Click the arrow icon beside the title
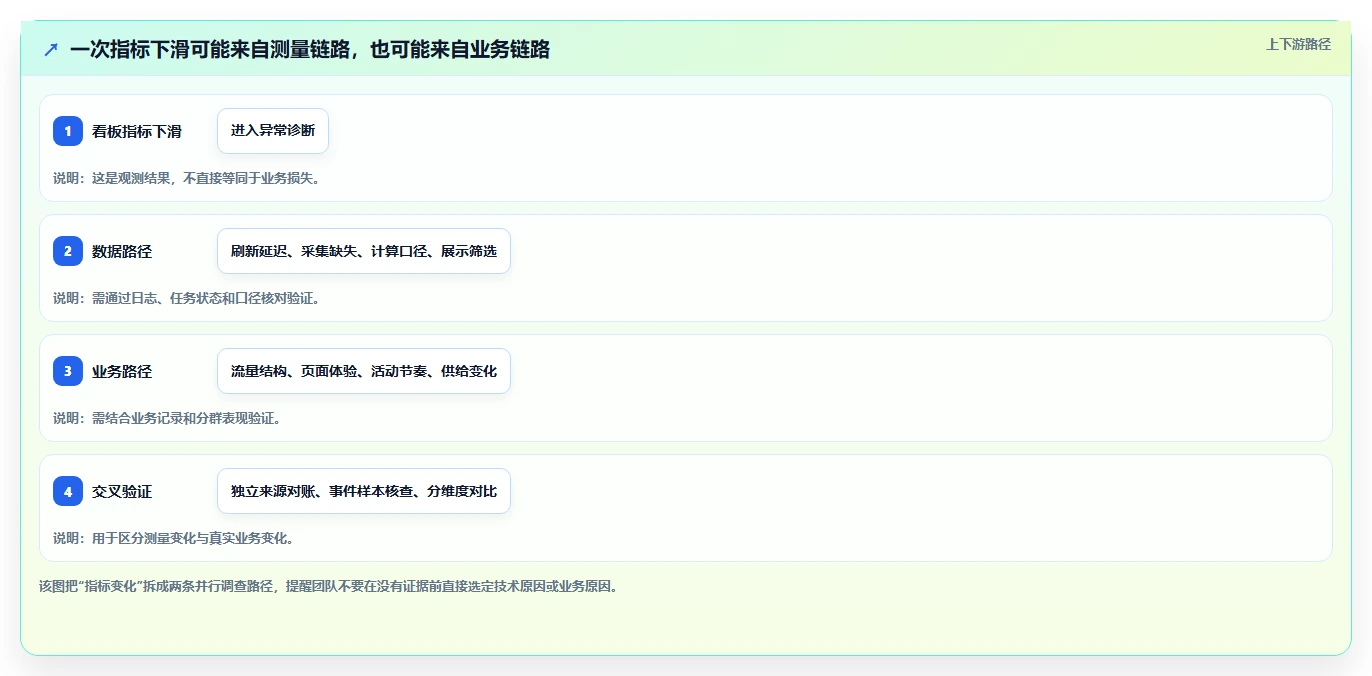 pyautogui.click(x=51, y=49)
